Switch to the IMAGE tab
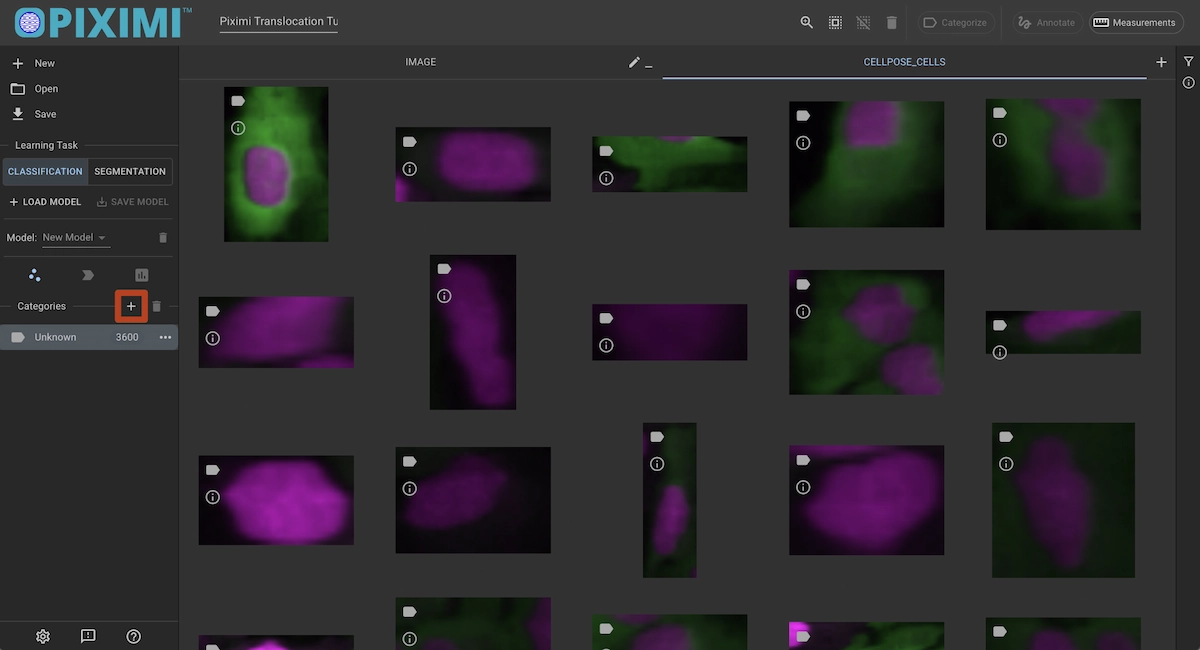 420,62
